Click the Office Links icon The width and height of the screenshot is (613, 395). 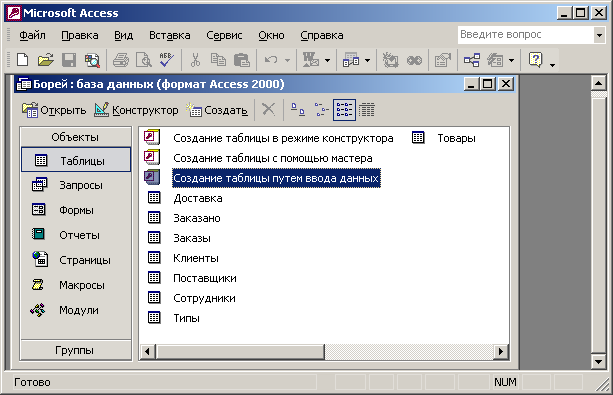[311, 60]
